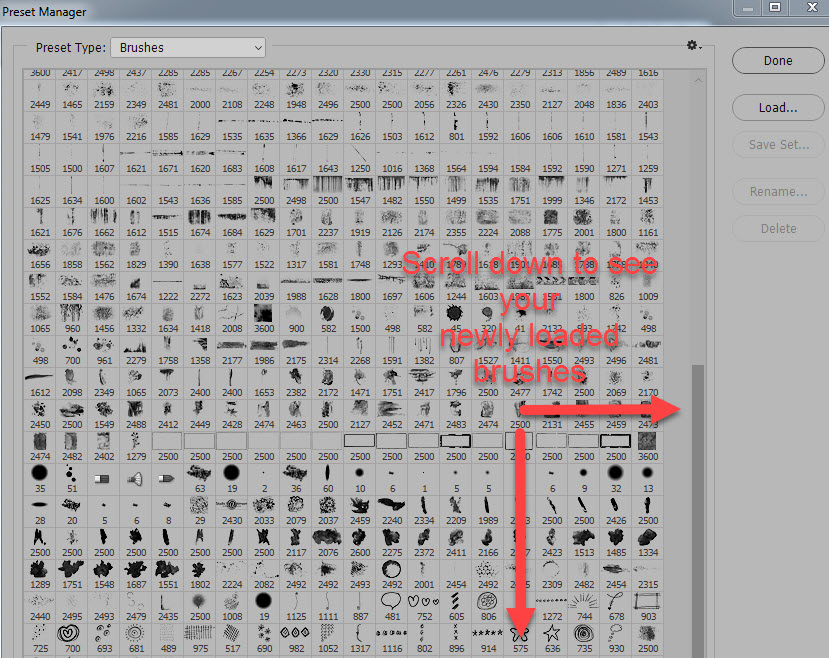Select the brush preset labeled 1279

136,447
